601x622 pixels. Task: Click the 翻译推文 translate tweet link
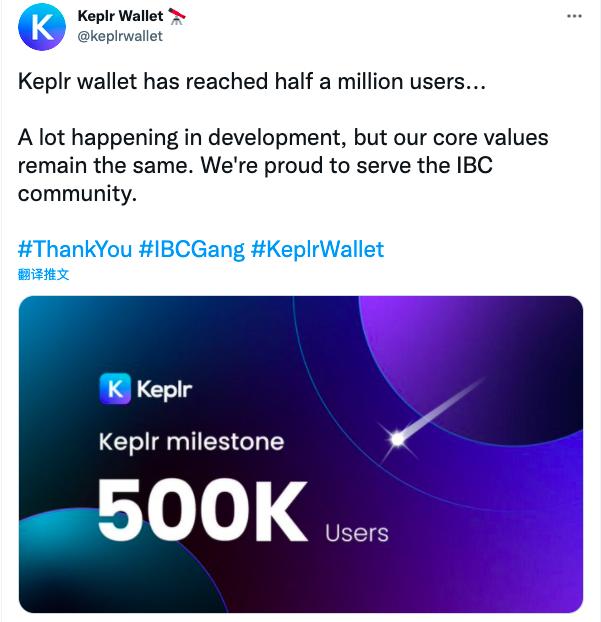click(44, 273)
